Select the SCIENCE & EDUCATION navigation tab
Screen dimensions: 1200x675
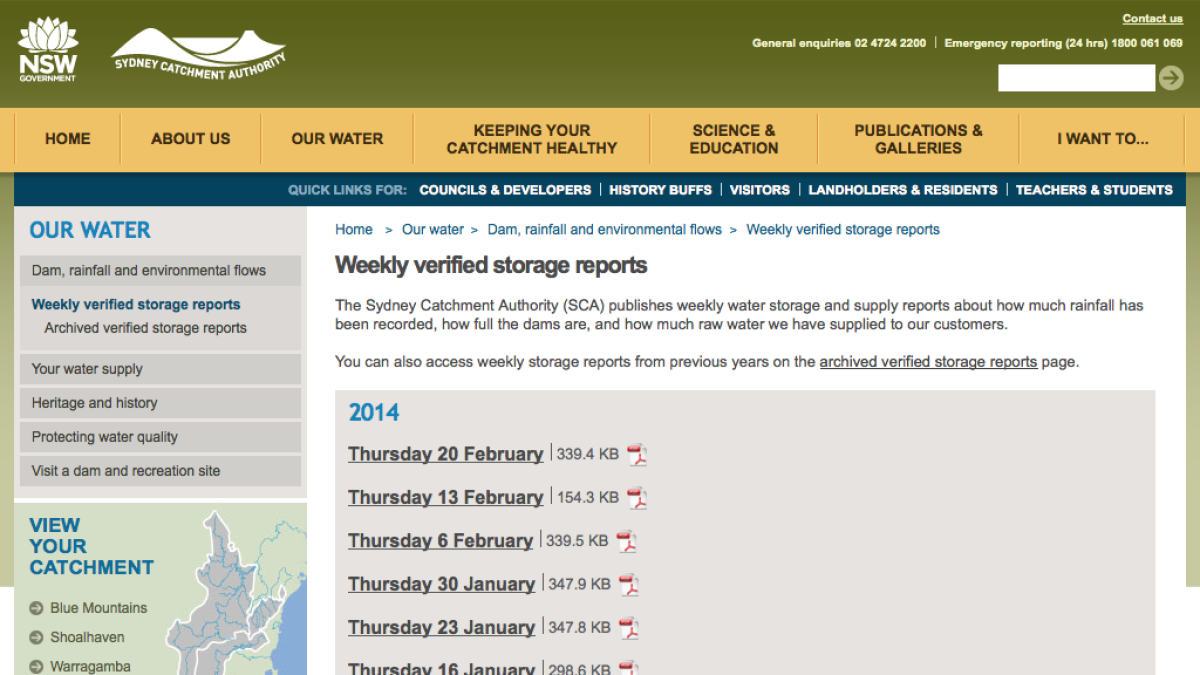pos(733,139)
